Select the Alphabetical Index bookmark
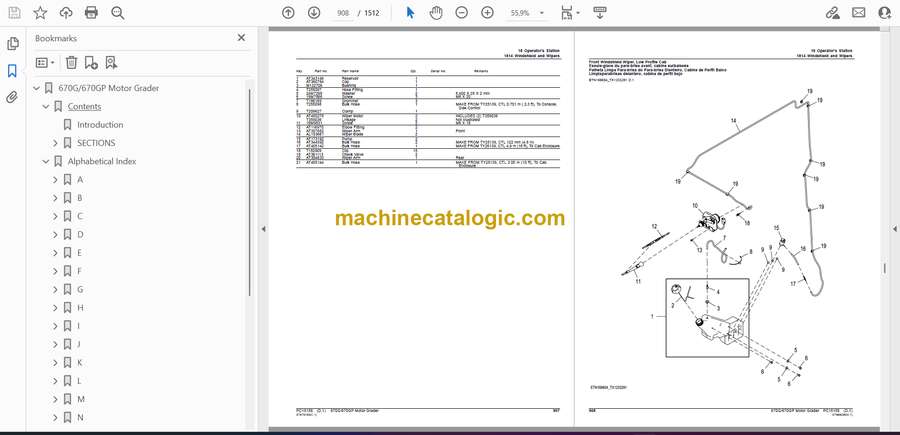Image resolution: width=900 pixels, height=435 pixels. 102,161
